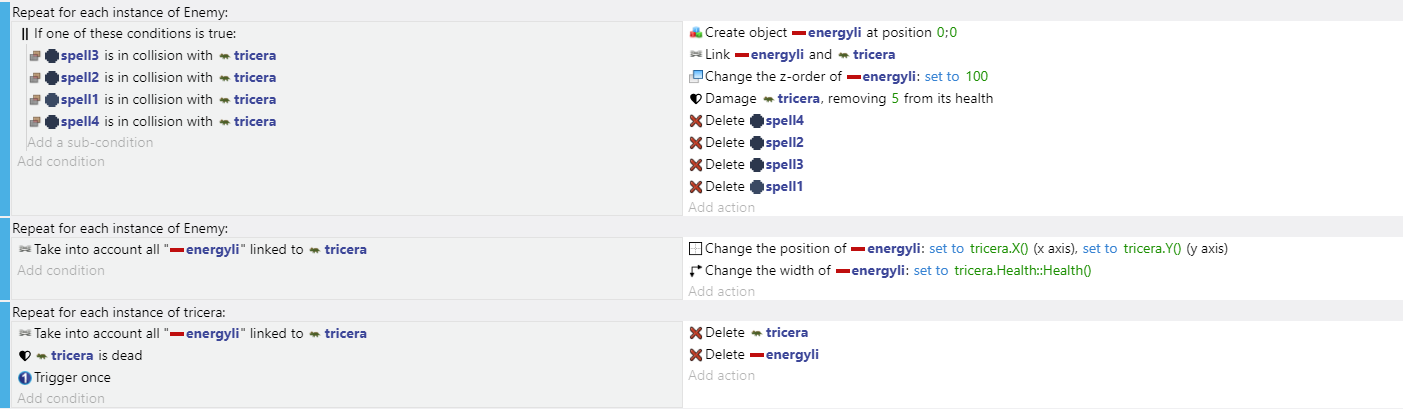Click 'Add action' under Delete spell1
This screenshot has width=1403, height=409.
[721, 208]
